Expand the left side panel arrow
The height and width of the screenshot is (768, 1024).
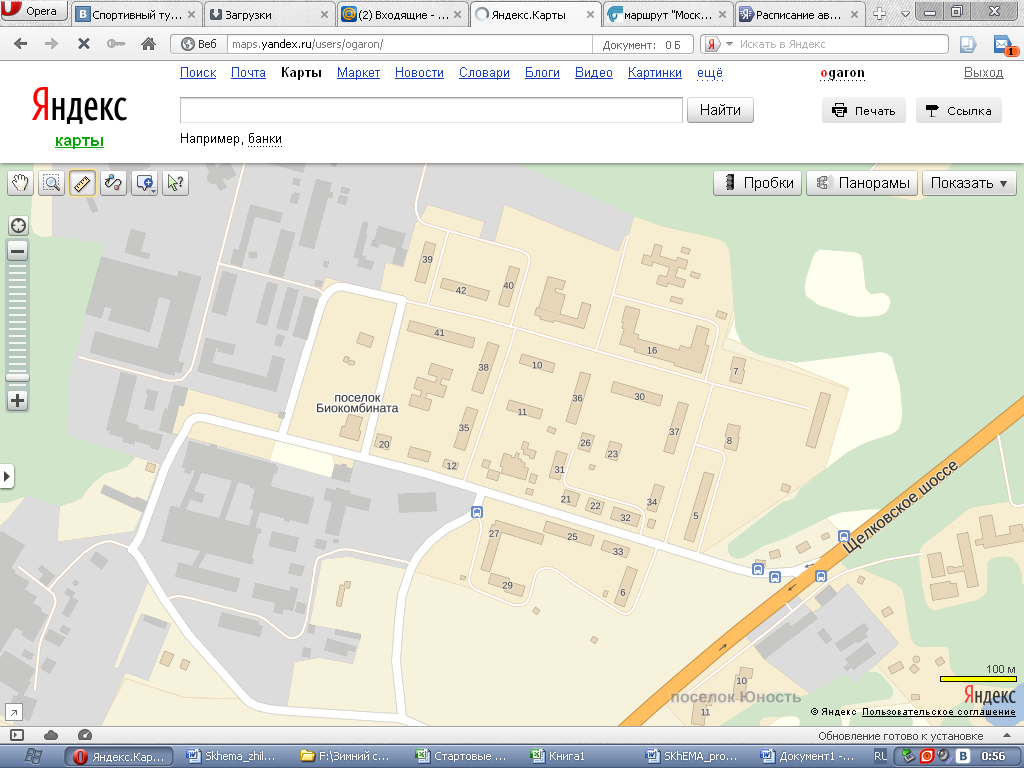click(7, 476)
